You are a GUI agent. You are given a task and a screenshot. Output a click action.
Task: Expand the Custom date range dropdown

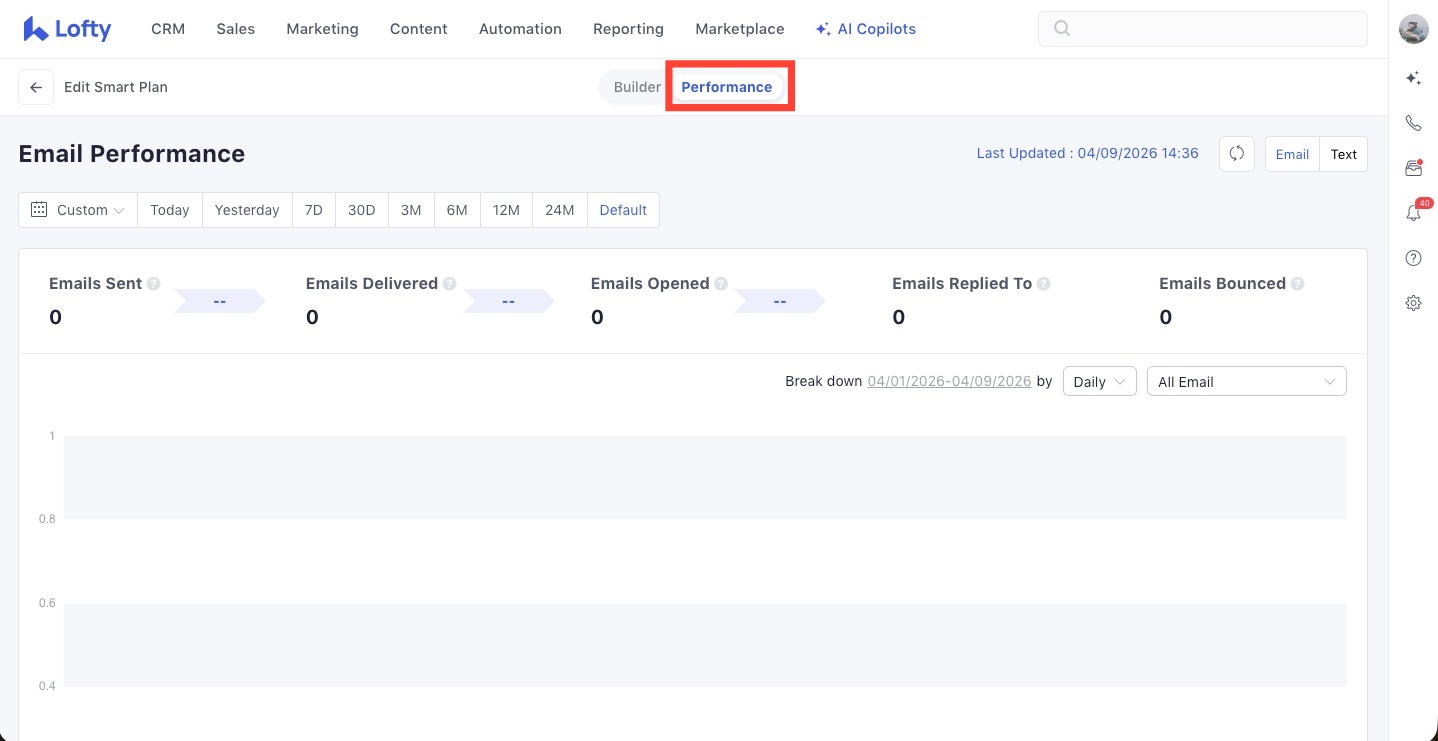coord(78,210)
